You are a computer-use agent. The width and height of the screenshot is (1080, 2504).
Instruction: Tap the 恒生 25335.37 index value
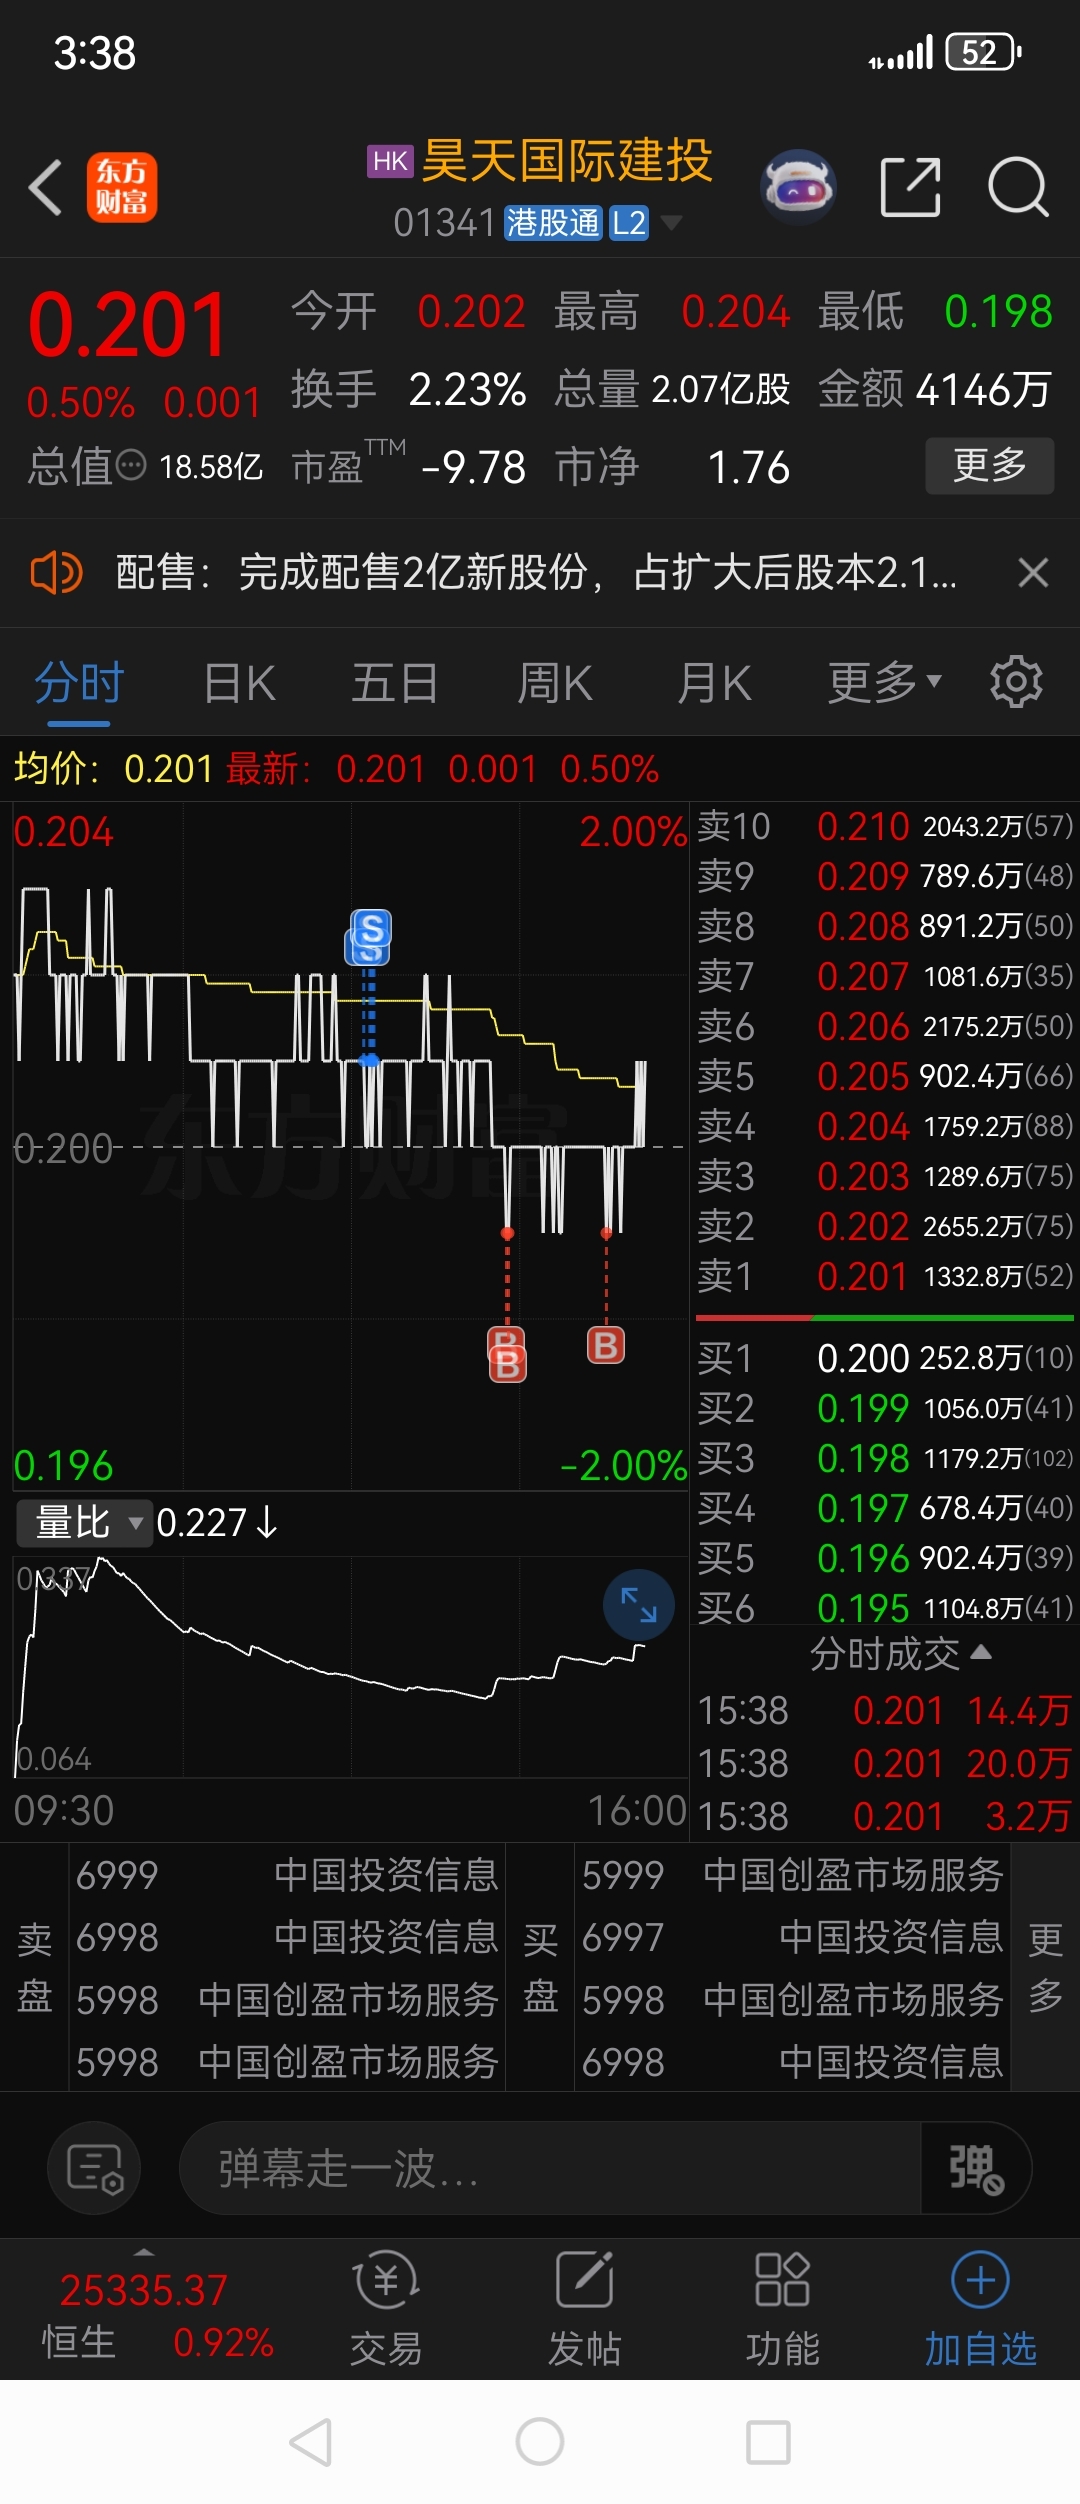143,2290
